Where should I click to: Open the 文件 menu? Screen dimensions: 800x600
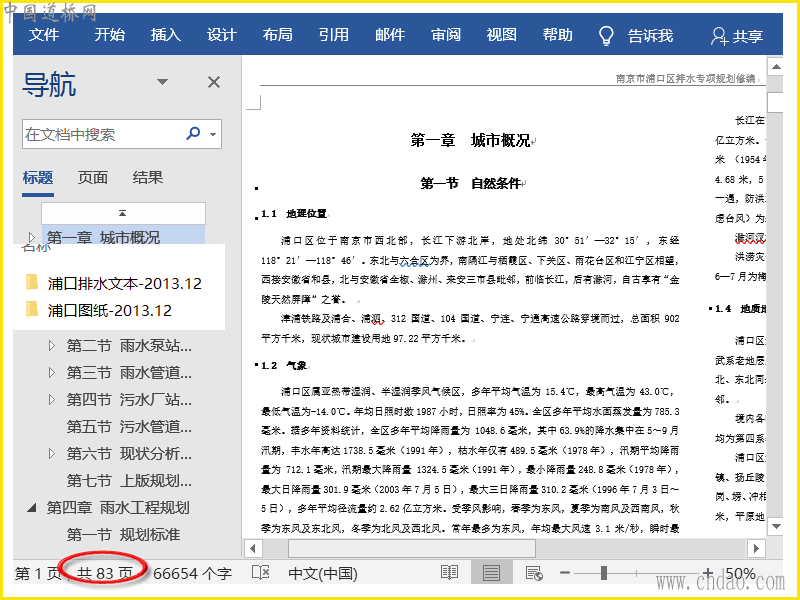(x=44, y=35)
